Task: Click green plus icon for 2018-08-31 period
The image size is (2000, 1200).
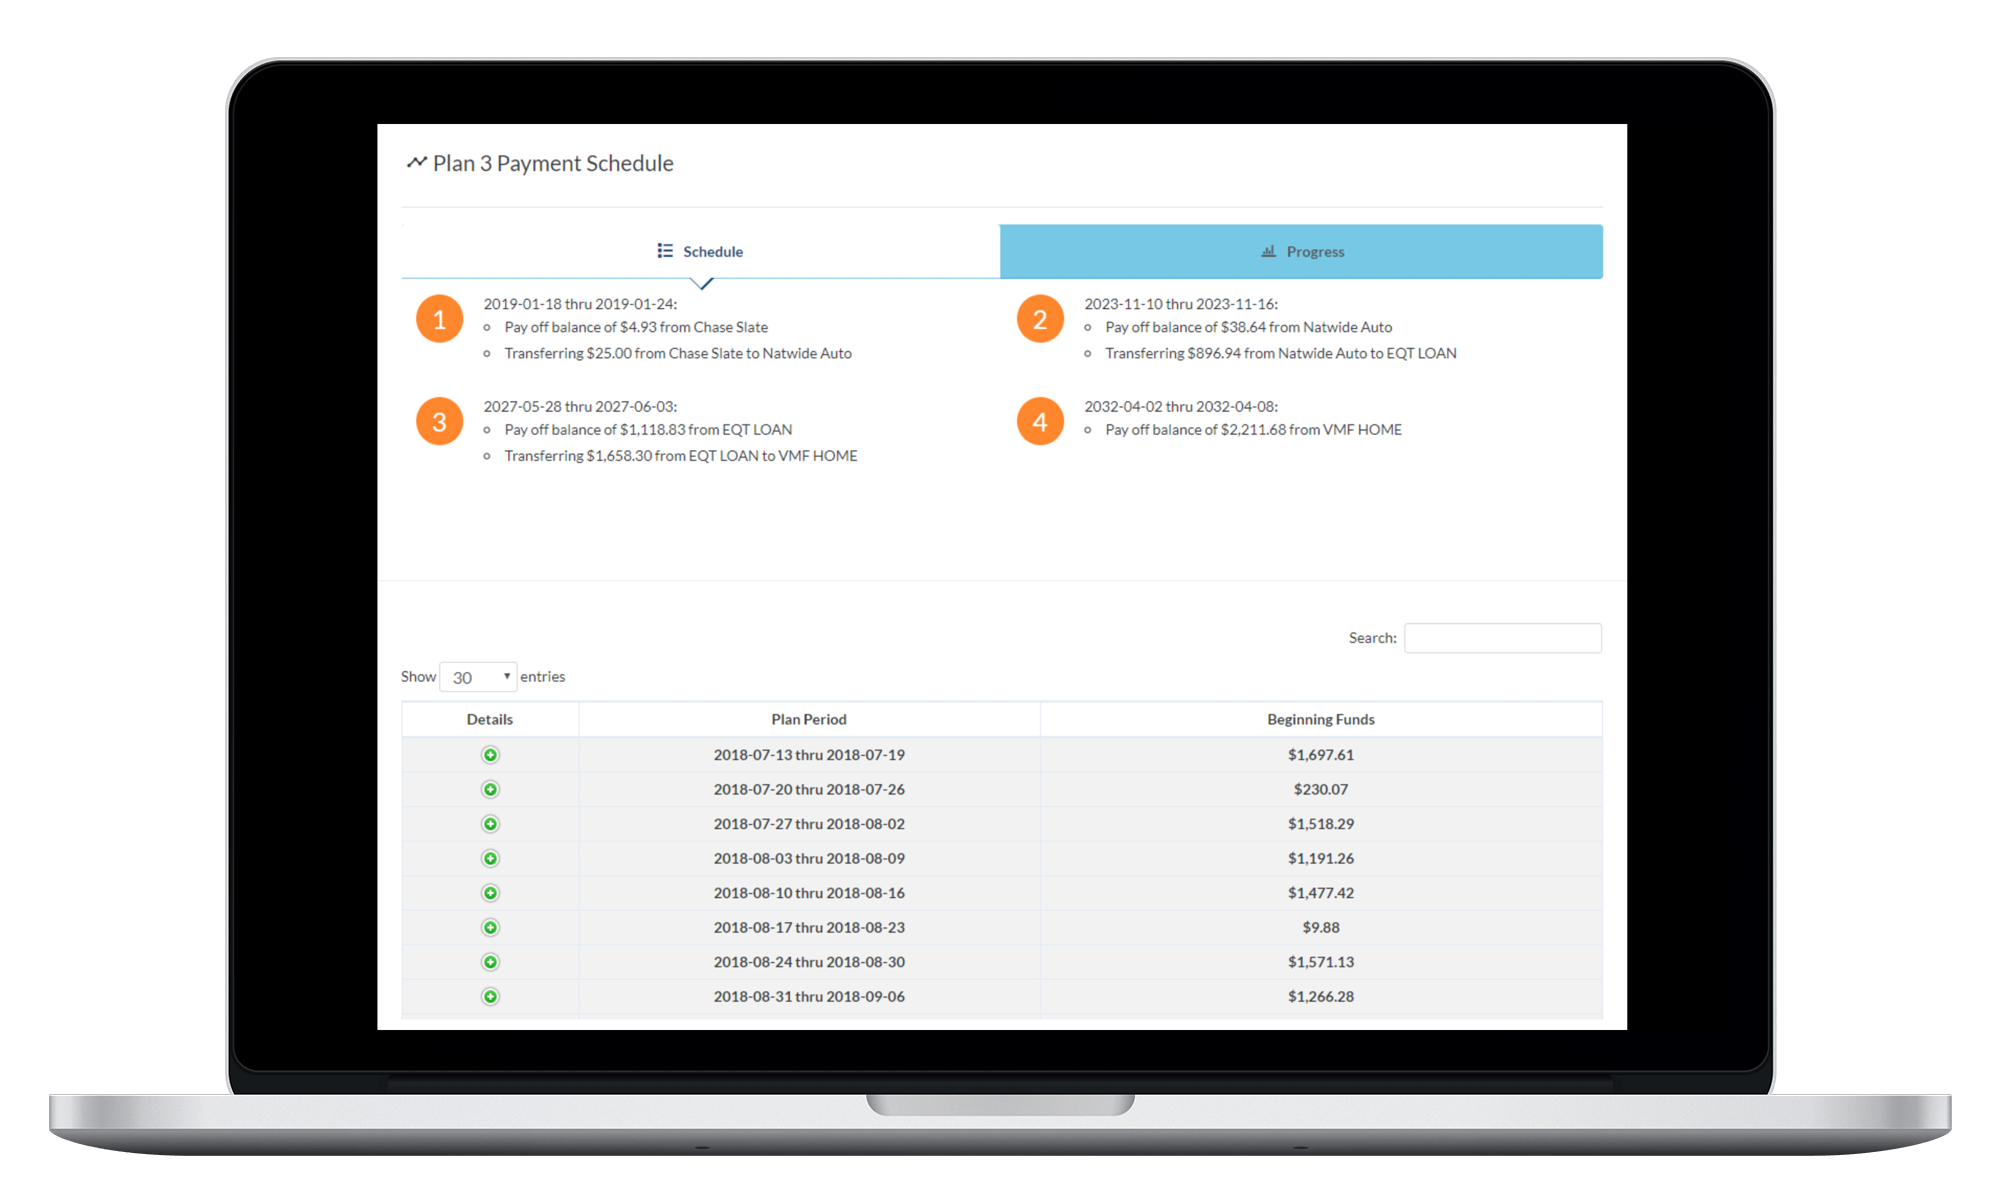Action: click(490, 997)
